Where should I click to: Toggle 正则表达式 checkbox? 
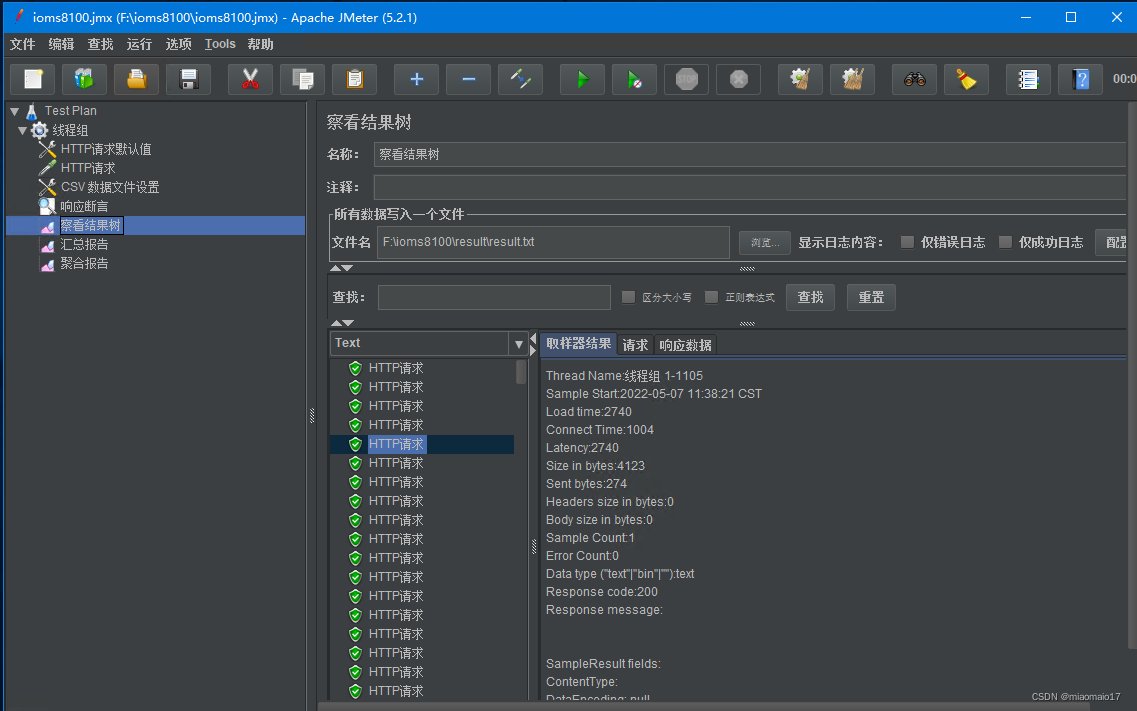click(x=711, y=297)
